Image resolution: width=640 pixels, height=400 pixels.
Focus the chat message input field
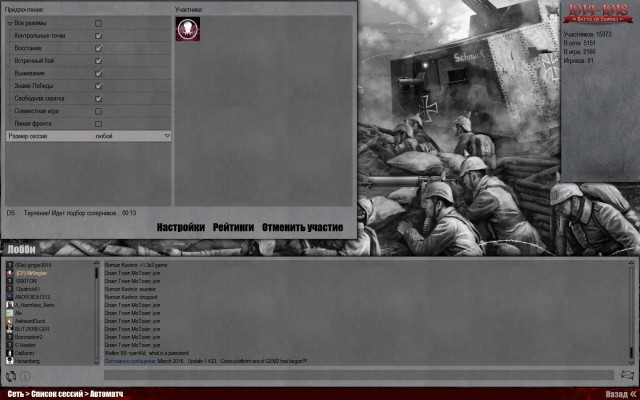tap(359, 375)
